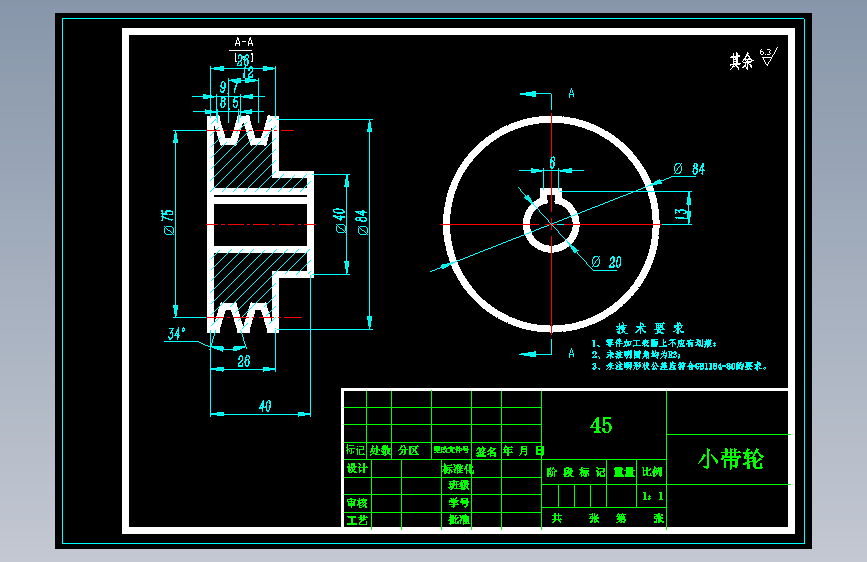
Task: Select the "40" overall width dimension
Action: (x=265, y=406)
